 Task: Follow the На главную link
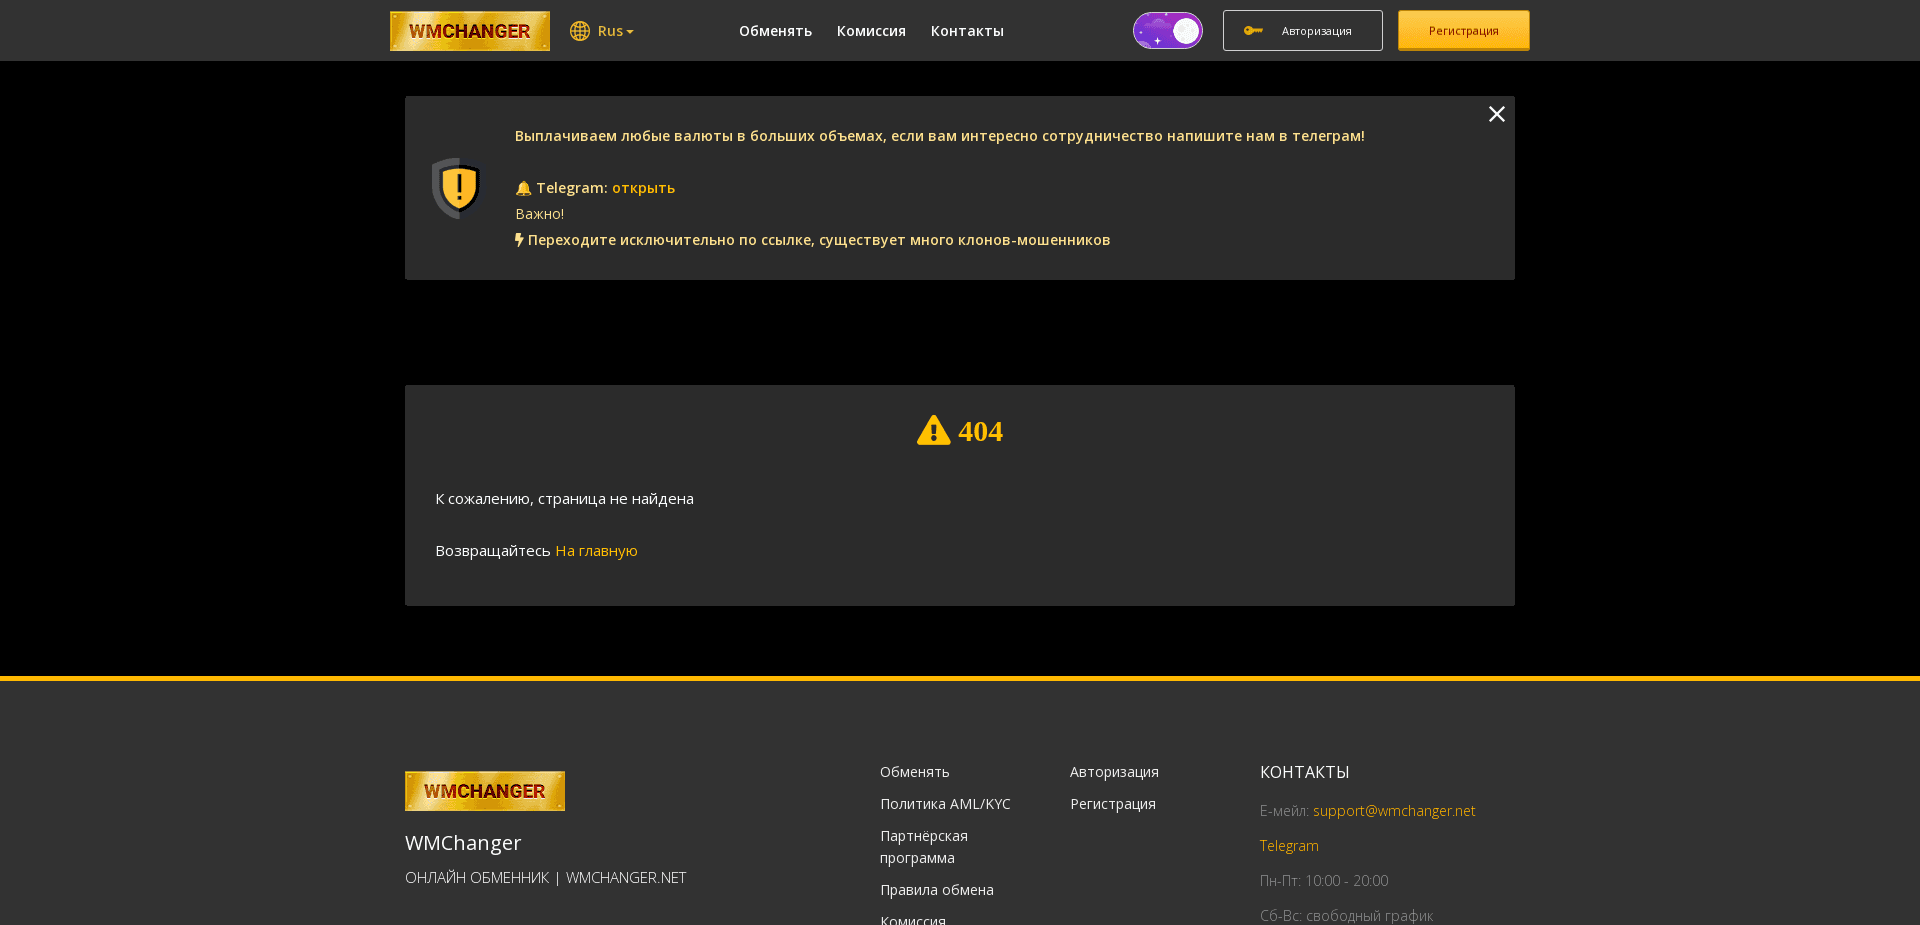click(595, 550)
